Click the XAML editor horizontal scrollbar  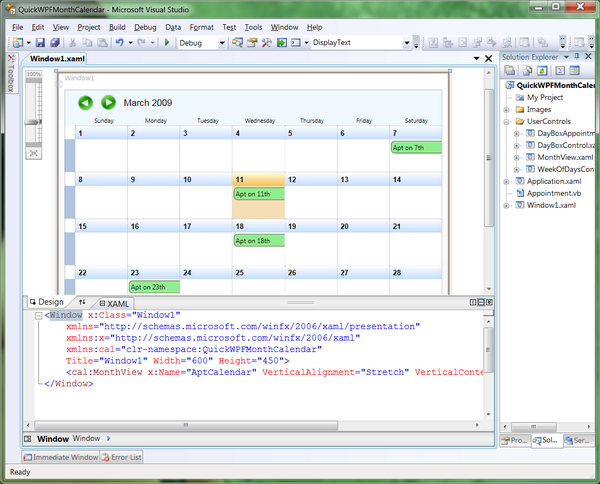pos(186,425)
